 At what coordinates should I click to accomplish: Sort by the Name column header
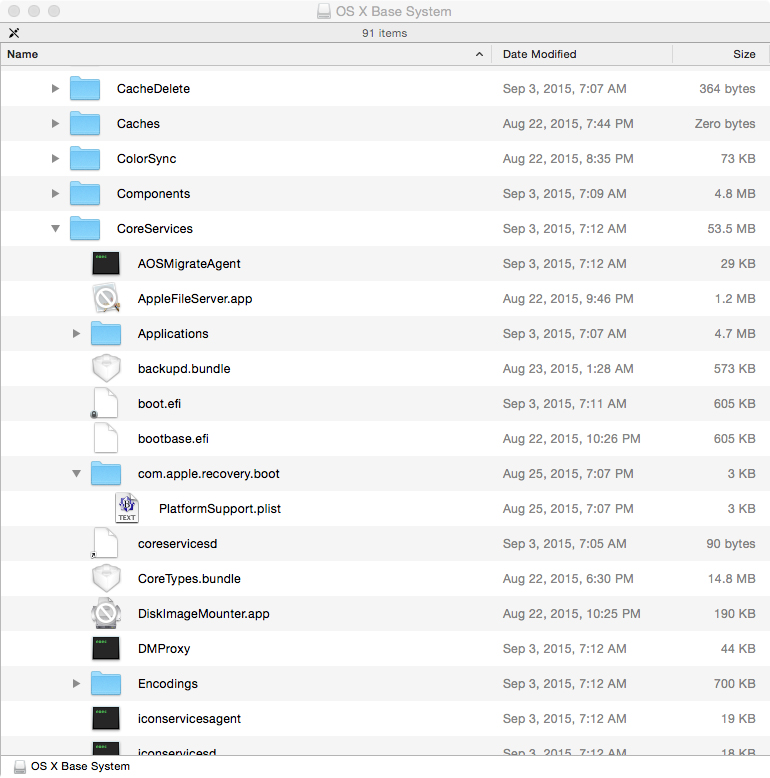point(246,54)
